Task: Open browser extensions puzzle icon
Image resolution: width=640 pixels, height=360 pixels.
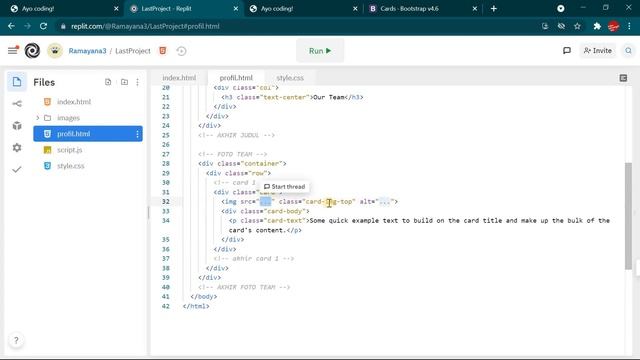Action: [x=597, y=26]
